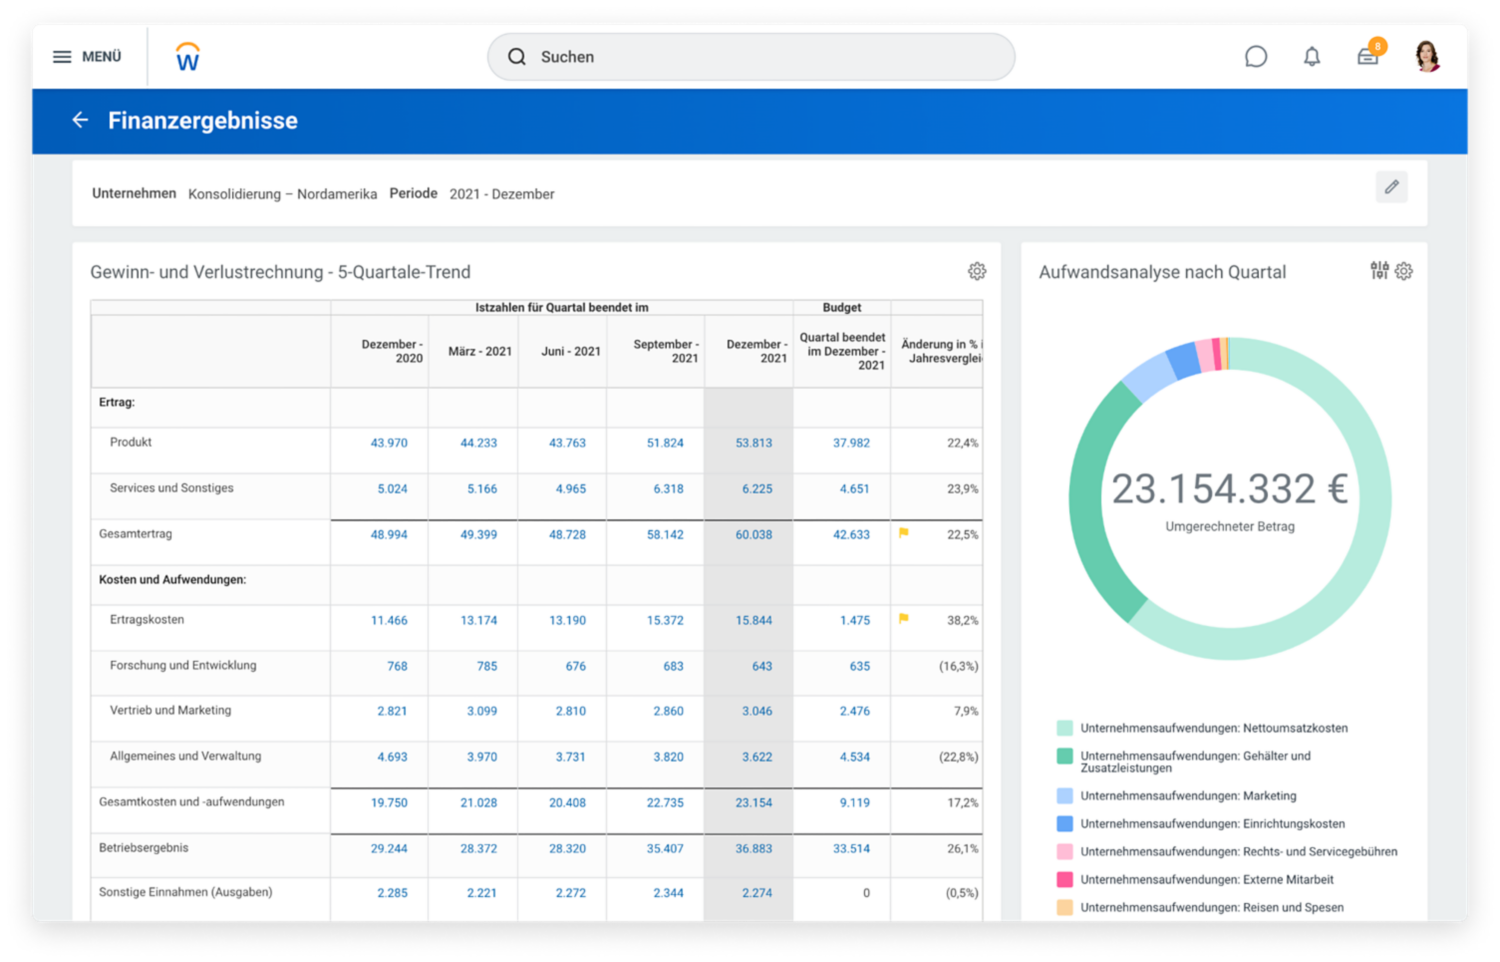Go back with the arrow next to Finanzergebnisse
1500x962 pixels.
80,120
